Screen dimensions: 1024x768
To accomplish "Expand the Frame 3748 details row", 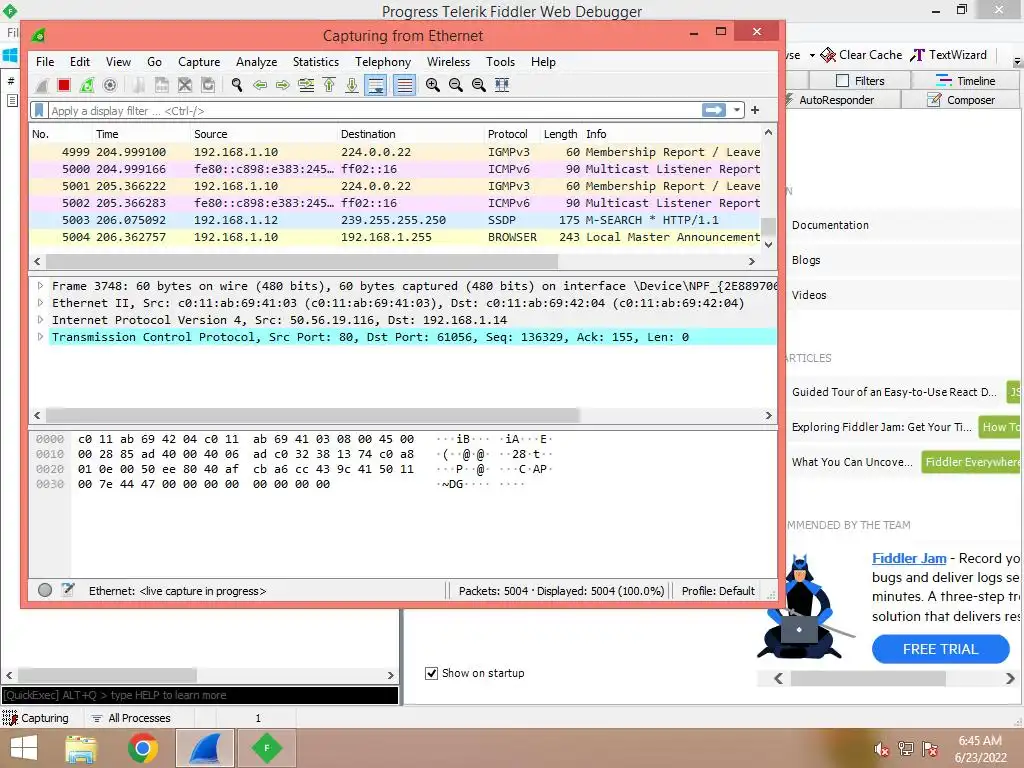I will (40, 286).
